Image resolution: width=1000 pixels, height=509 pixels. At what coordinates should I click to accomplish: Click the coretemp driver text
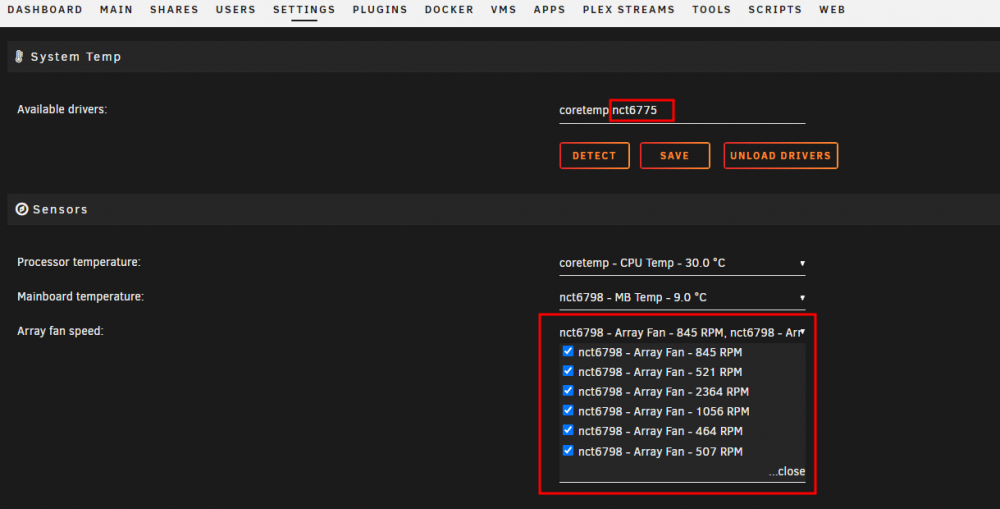pyautogui.click(x=584, y=110)
